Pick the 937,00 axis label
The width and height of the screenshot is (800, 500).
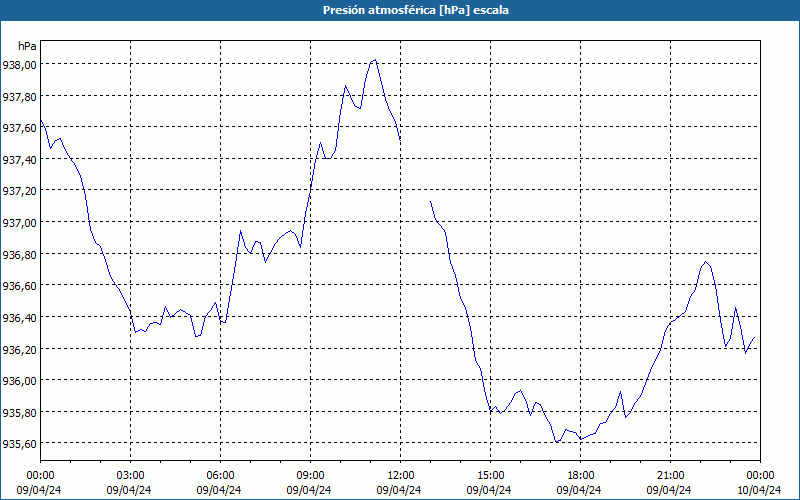pyautogui.click(x=19, y=222)
